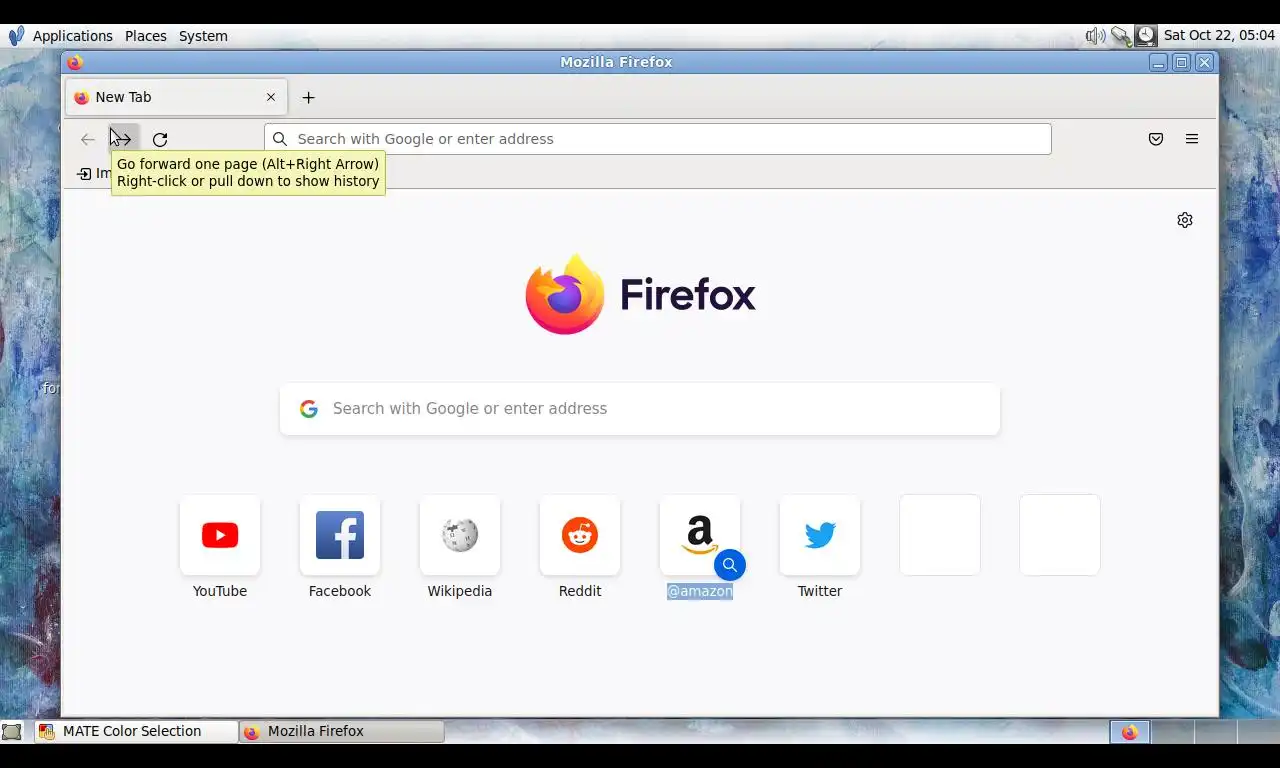Reload the current page
Viewport: 1280px width, 768px height.
pos(160,139)
